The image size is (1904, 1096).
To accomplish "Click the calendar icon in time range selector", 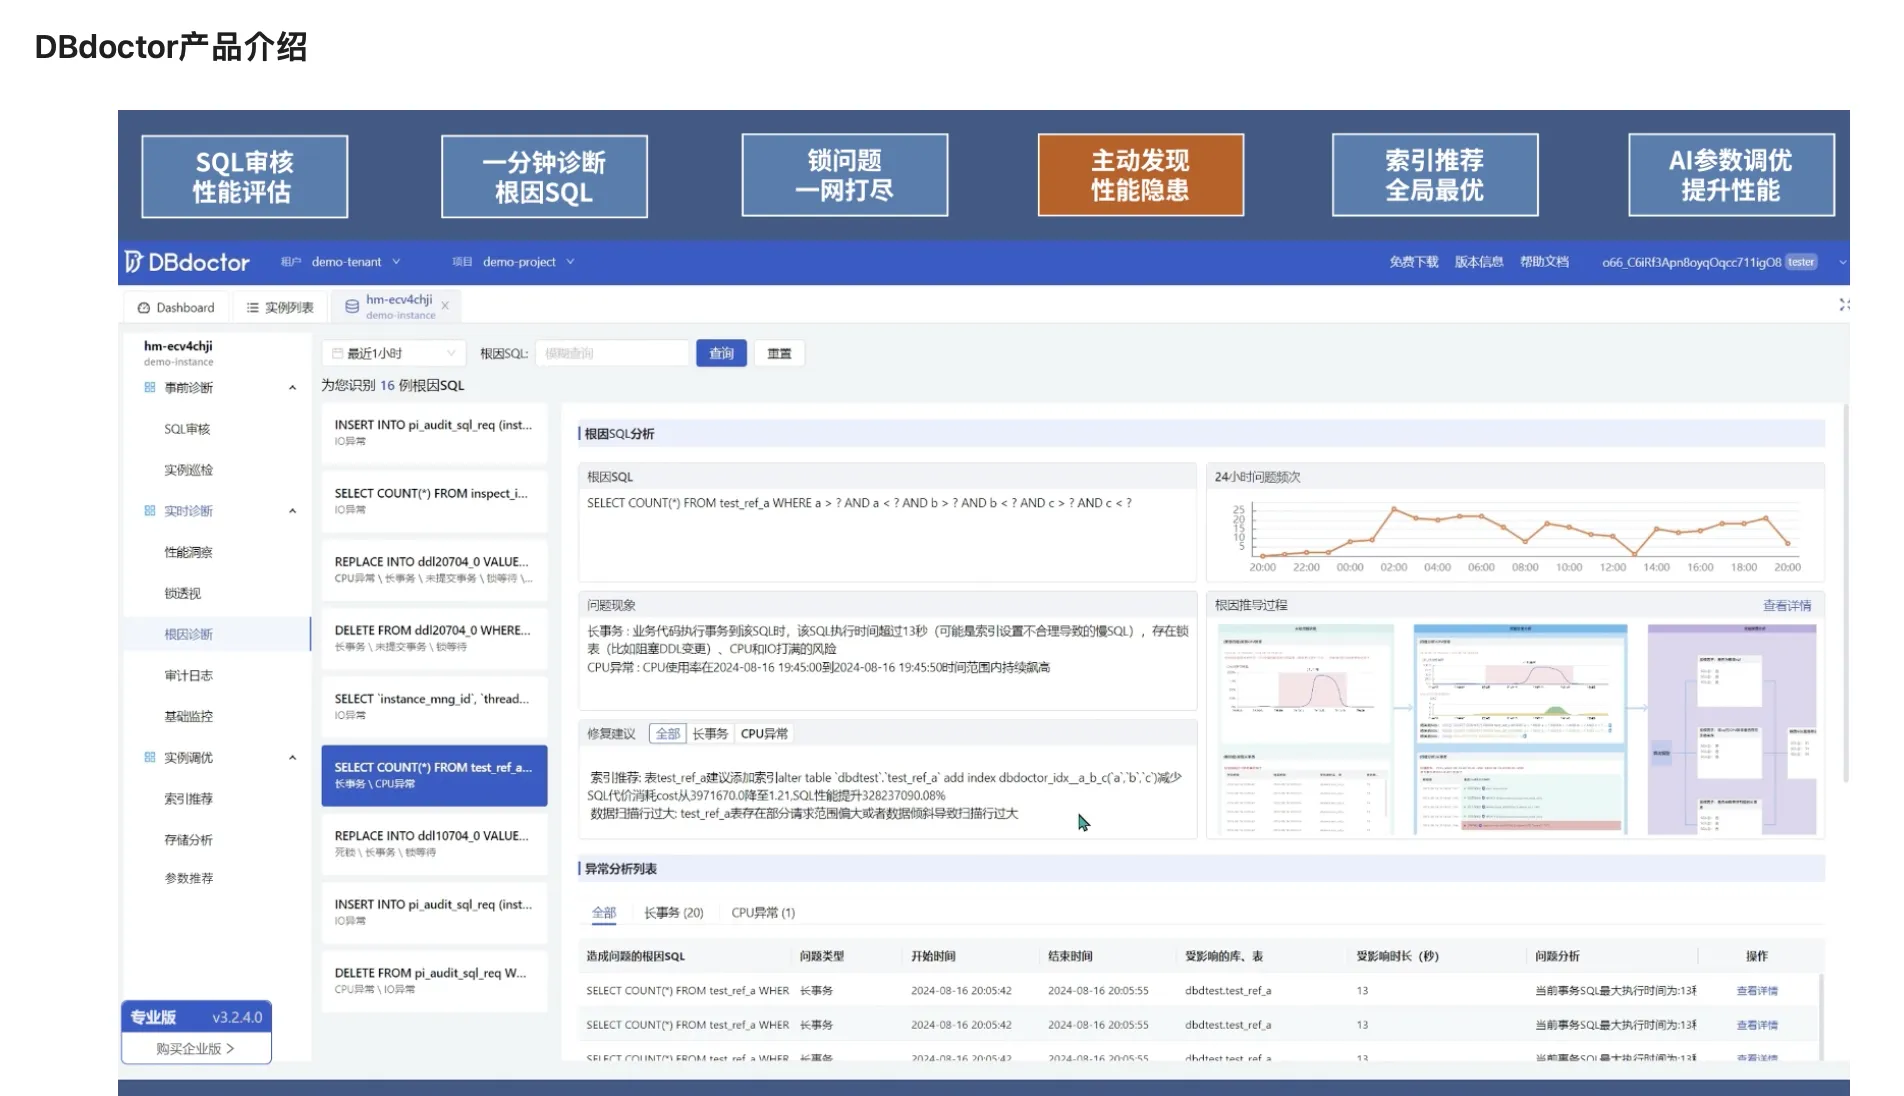I will (x=337, y=353).
